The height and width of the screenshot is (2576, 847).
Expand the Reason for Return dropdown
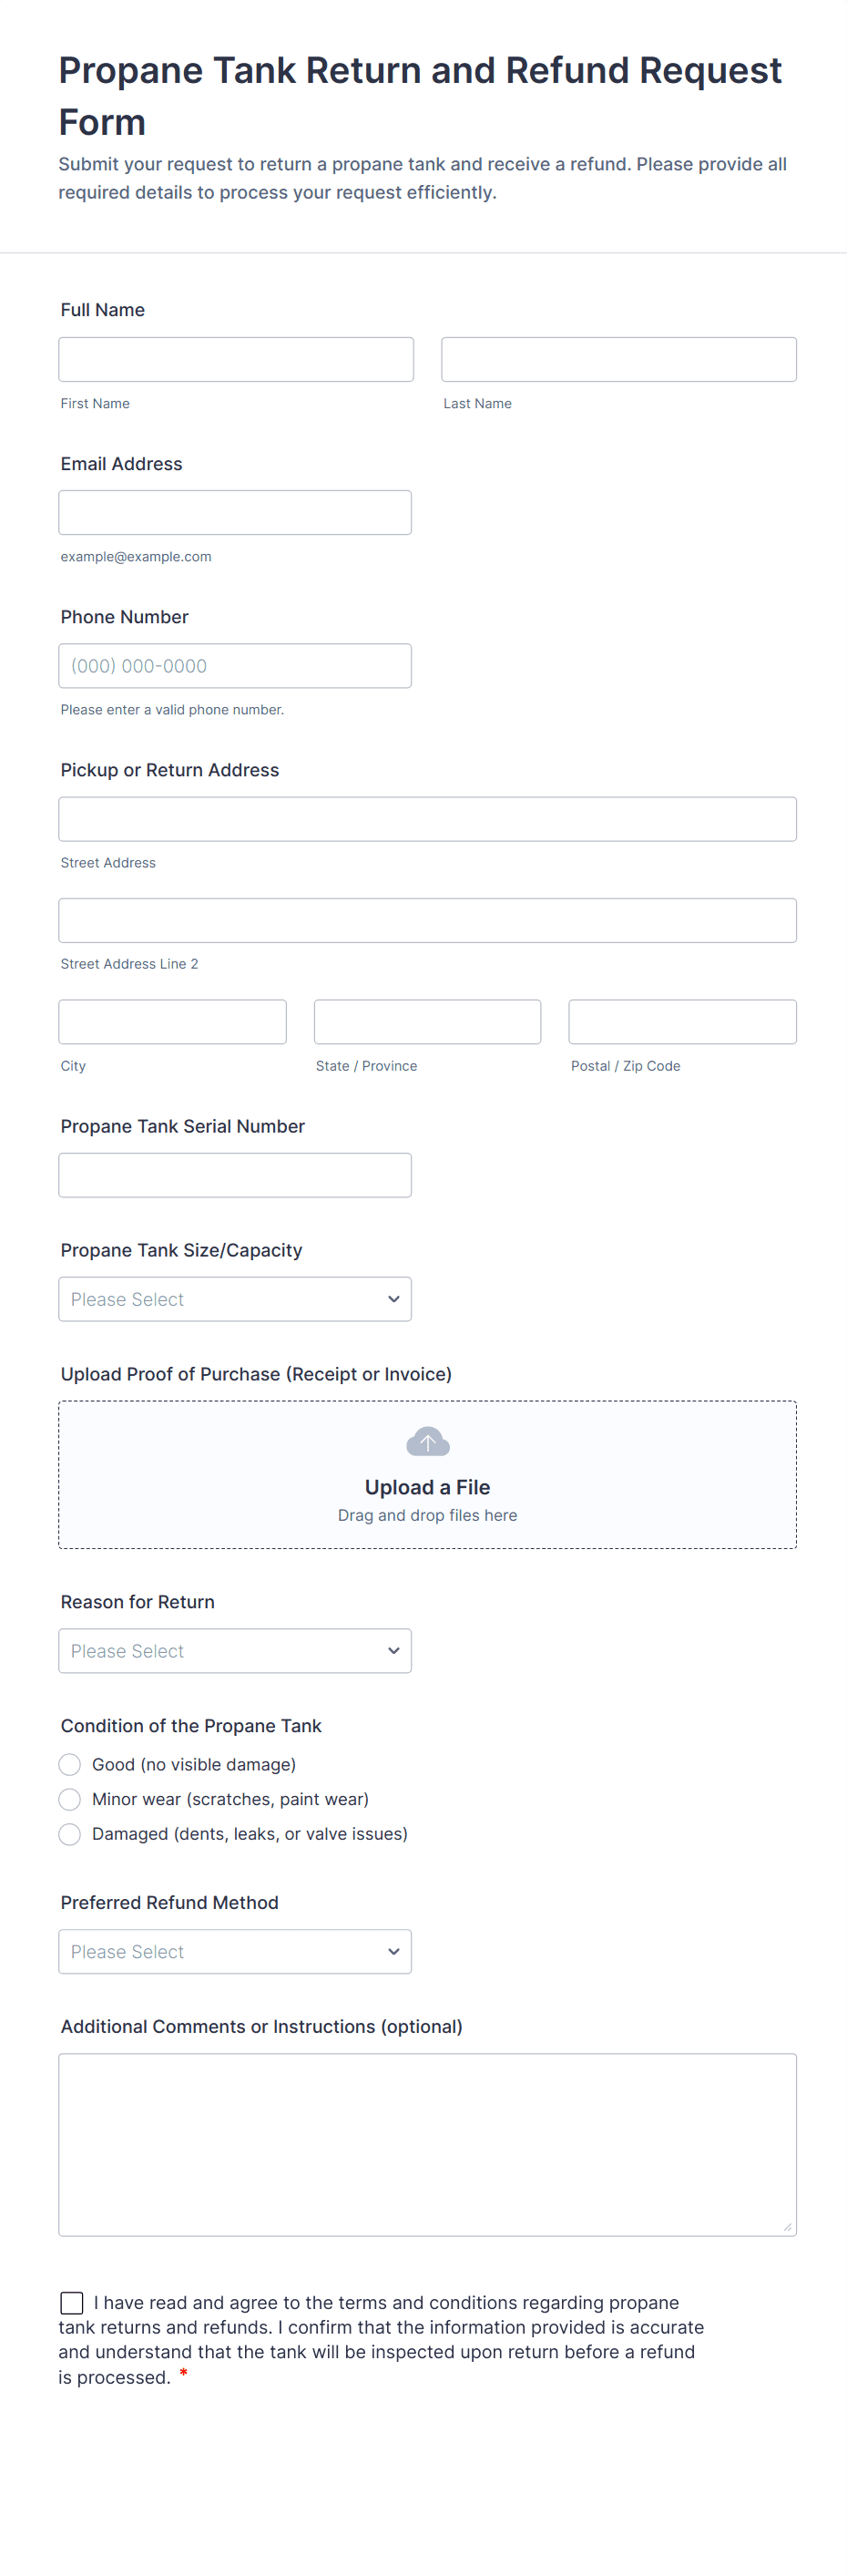tap(235, 1651)
